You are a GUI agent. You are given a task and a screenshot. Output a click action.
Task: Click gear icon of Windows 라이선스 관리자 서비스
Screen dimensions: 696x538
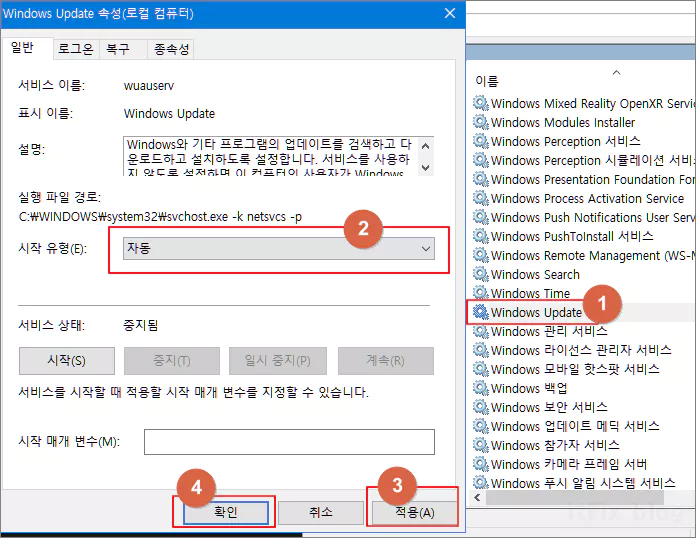click(481, 350)
